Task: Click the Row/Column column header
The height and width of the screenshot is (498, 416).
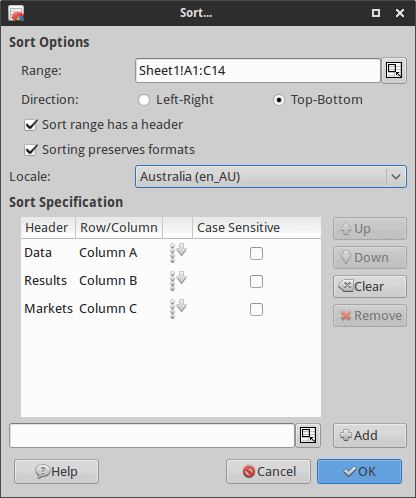Action: point(119,228)
